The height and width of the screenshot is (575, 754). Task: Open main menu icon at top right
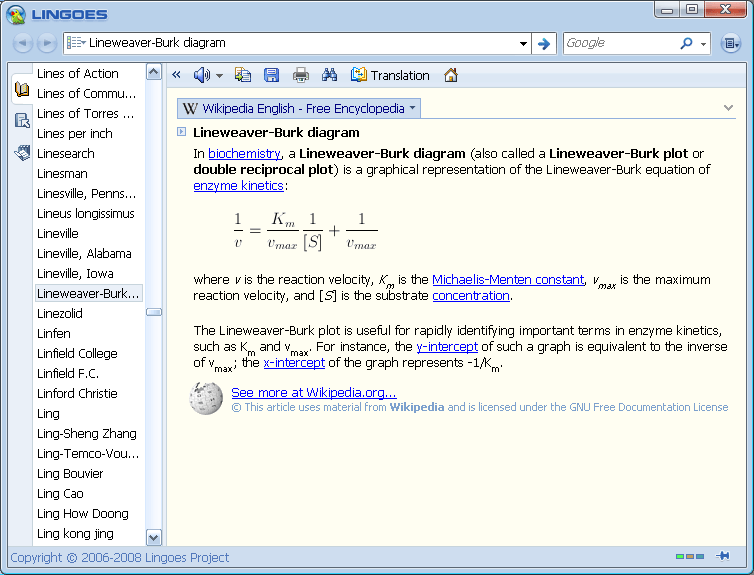[x=730, y=44]
